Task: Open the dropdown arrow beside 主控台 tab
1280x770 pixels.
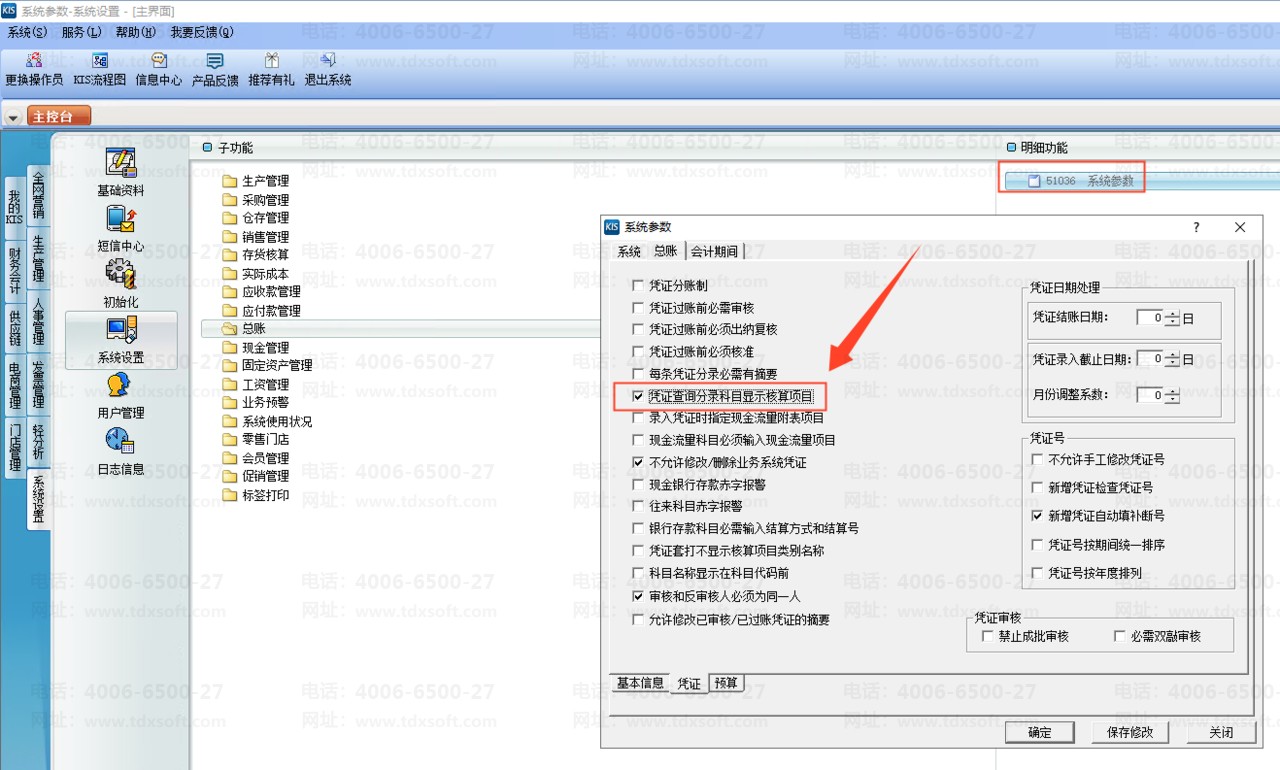Action: (x=13, y=117)
